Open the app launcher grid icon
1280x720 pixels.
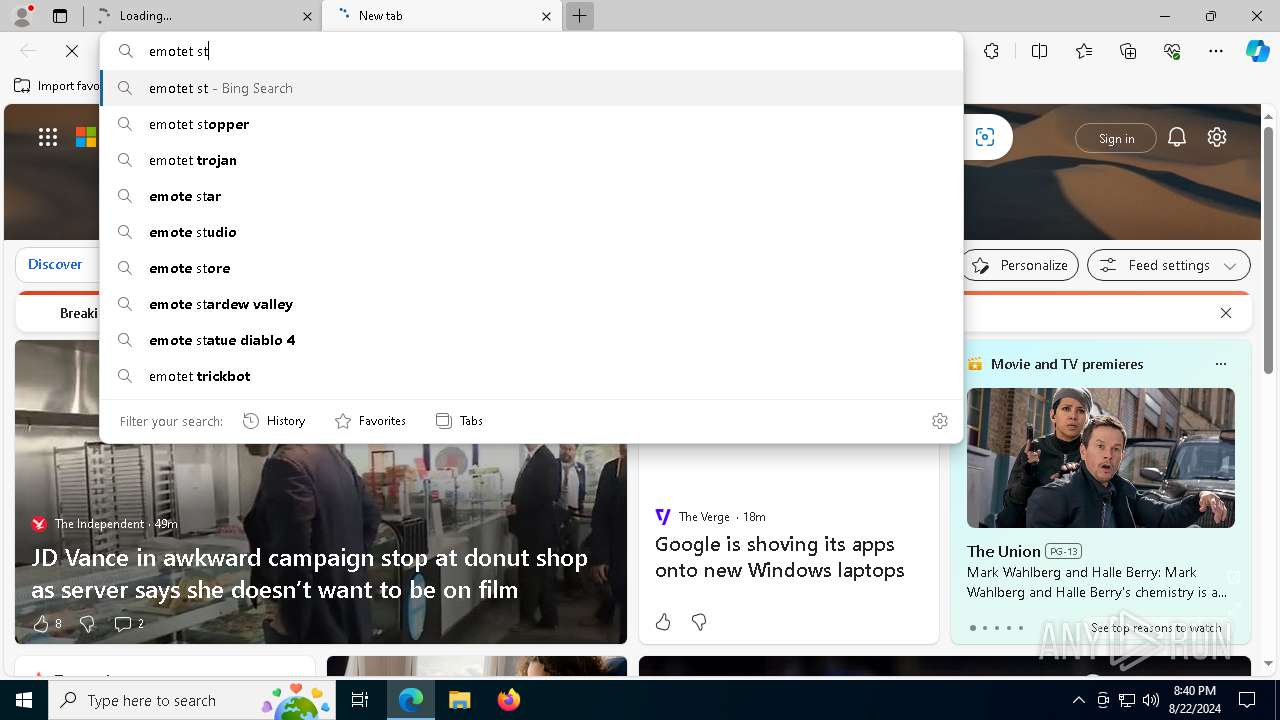(x=48, y=137)
